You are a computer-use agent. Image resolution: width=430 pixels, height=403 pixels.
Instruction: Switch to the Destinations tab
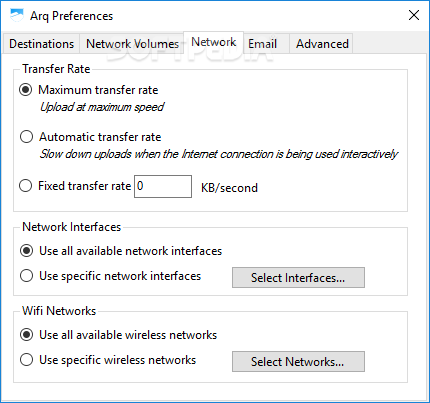click(41, 44)
